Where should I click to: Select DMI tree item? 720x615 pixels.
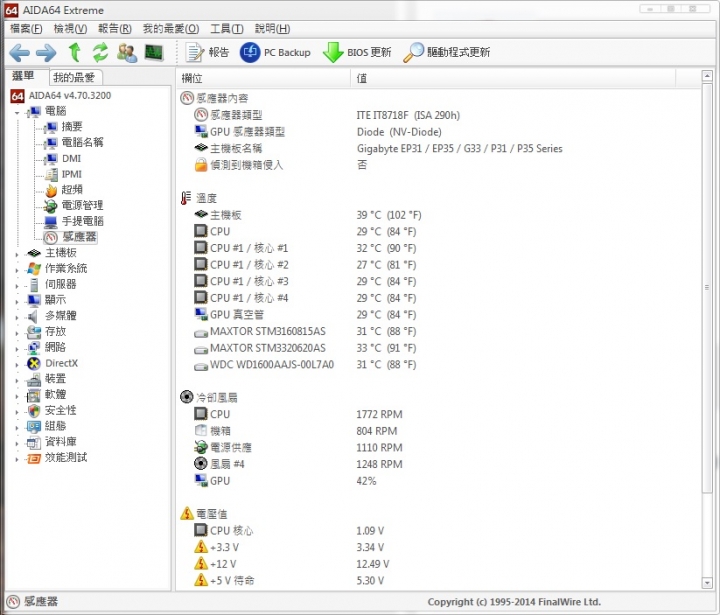71,158
